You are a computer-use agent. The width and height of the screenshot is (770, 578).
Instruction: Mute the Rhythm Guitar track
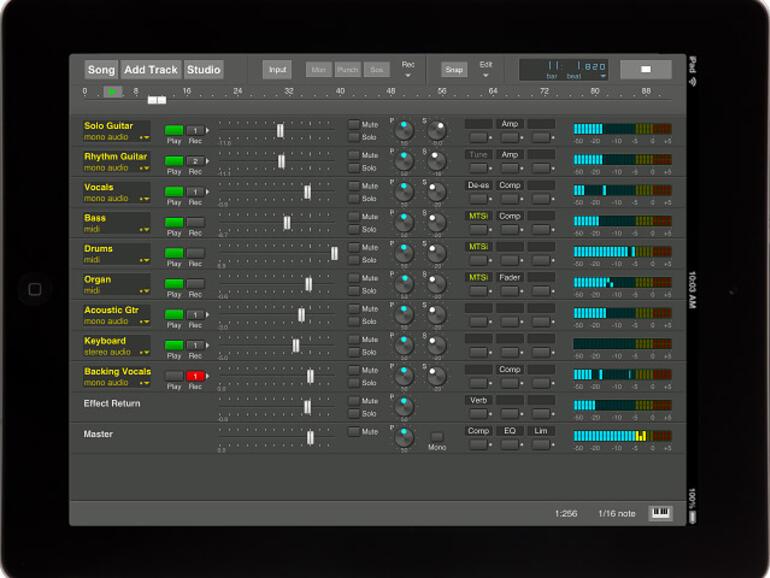point(354,155)
